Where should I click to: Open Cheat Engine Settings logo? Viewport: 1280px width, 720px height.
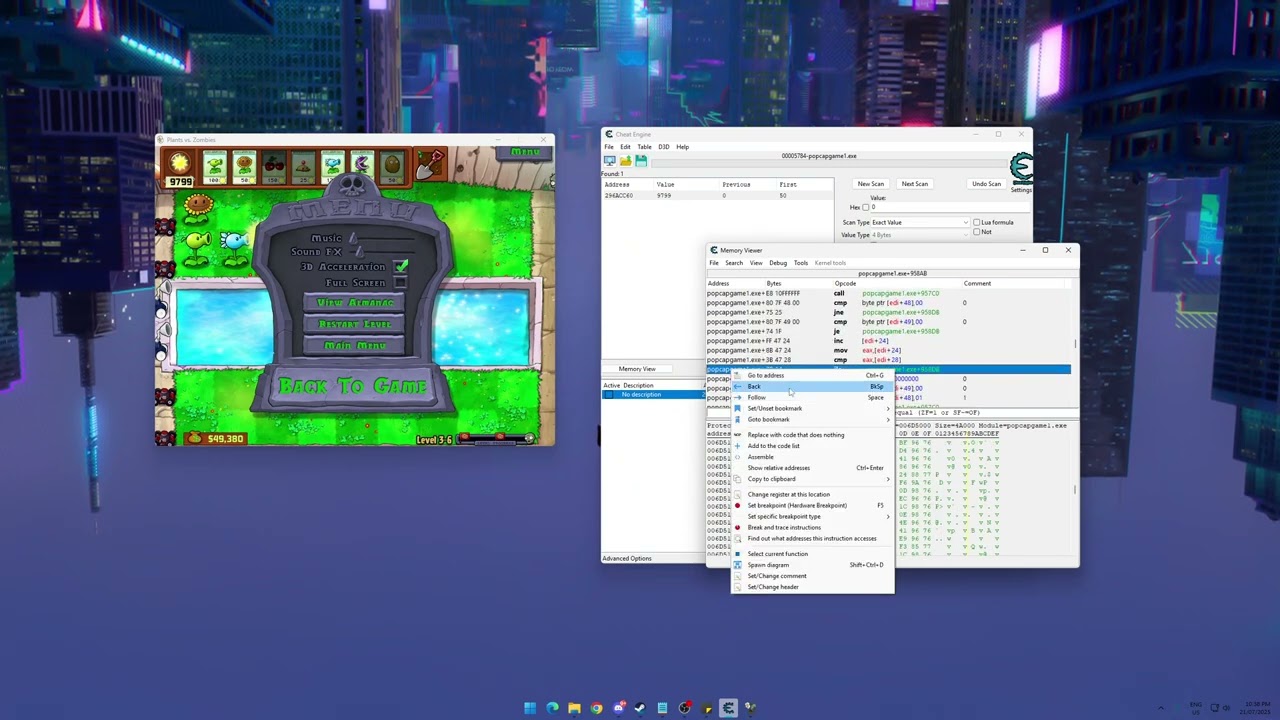coord(1021,170)
